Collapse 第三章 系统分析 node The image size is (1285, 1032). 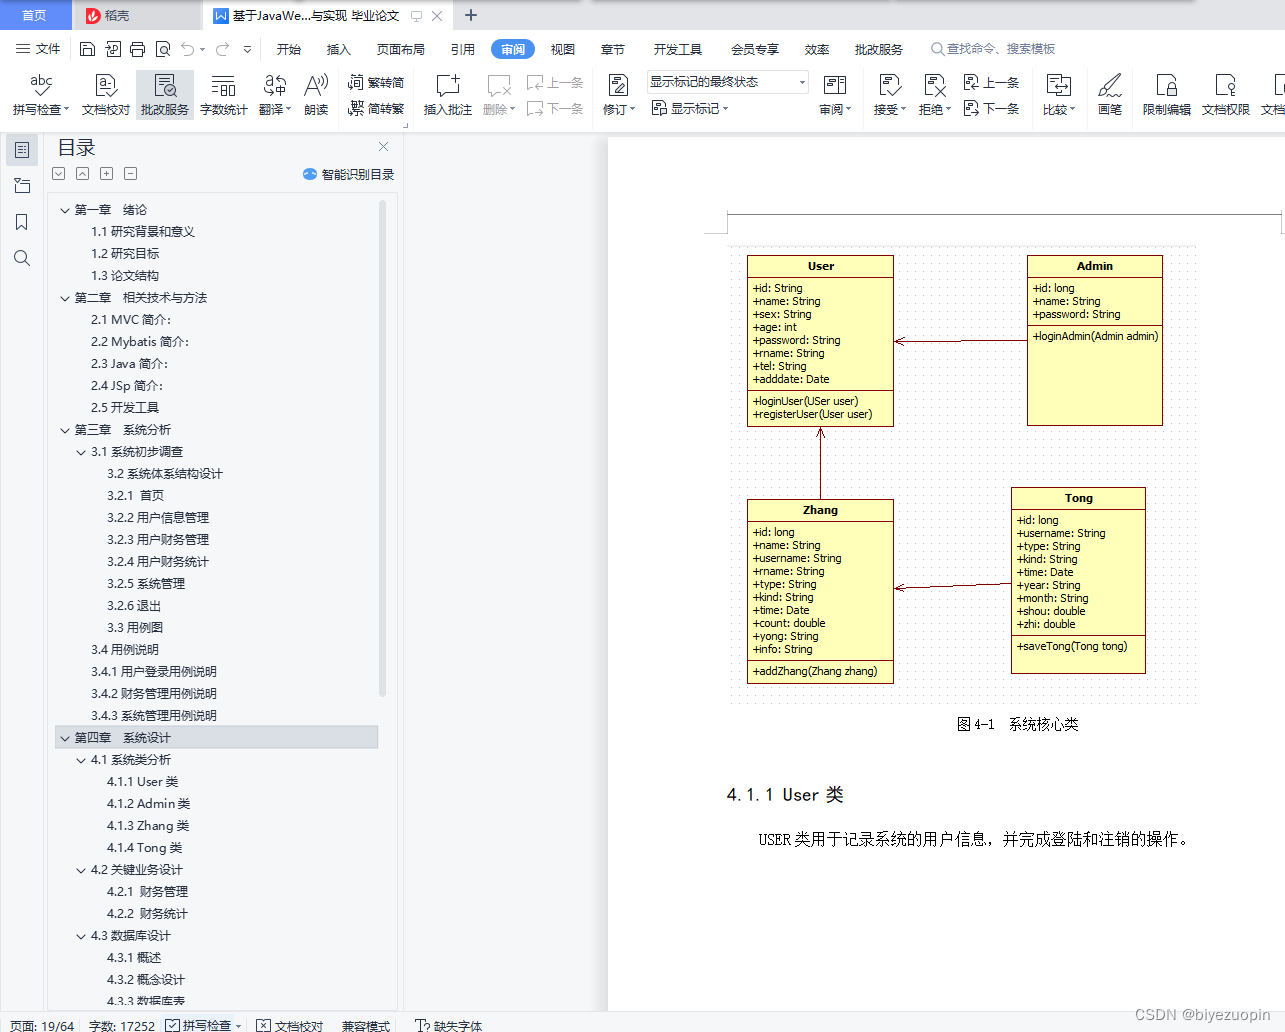pos(65,430)
